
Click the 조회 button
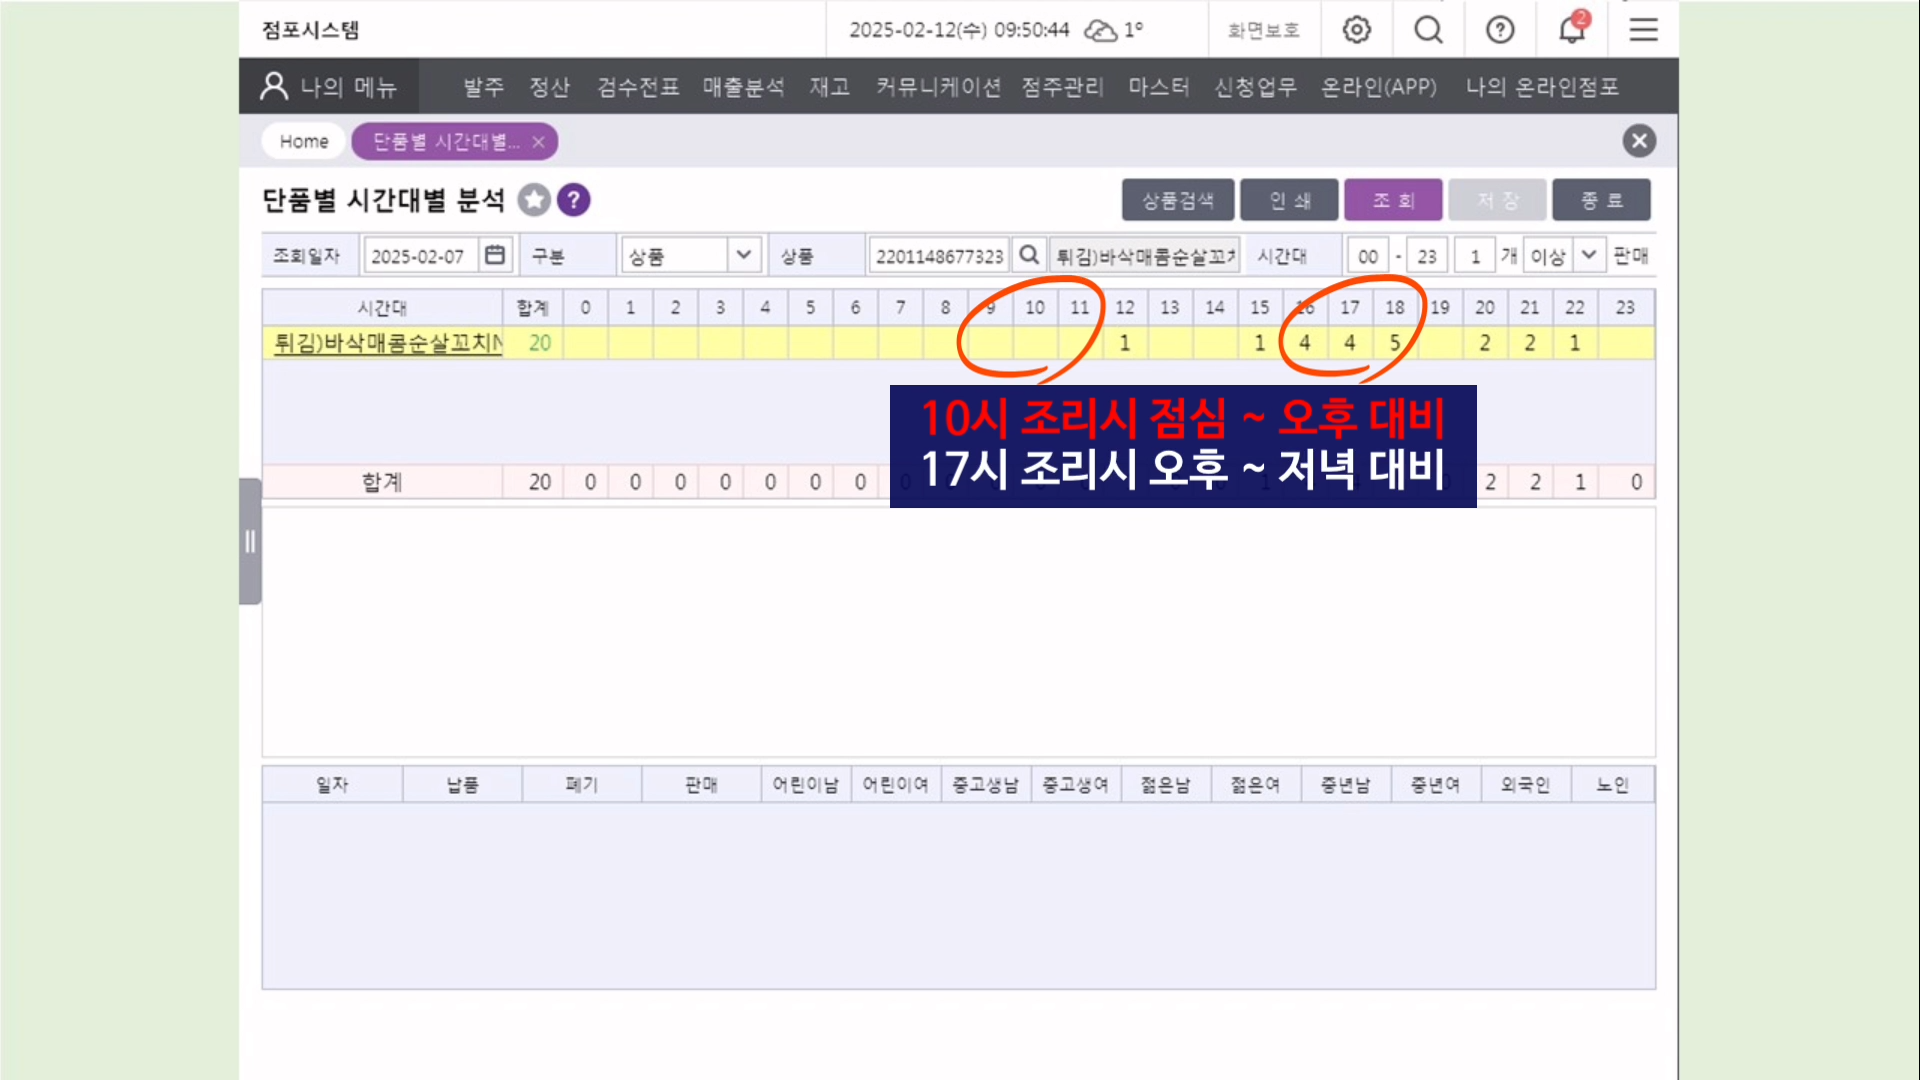(1393, 200)
